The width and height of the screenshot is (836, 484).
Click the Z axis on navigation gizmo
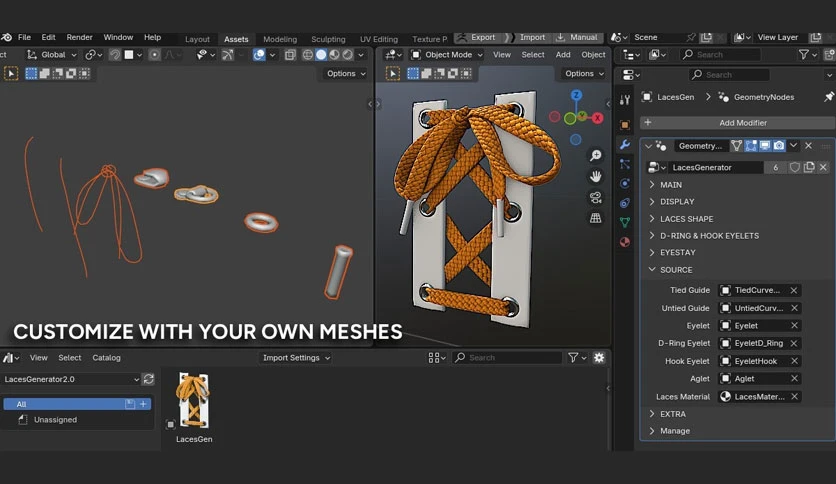(x=576, y=95)
